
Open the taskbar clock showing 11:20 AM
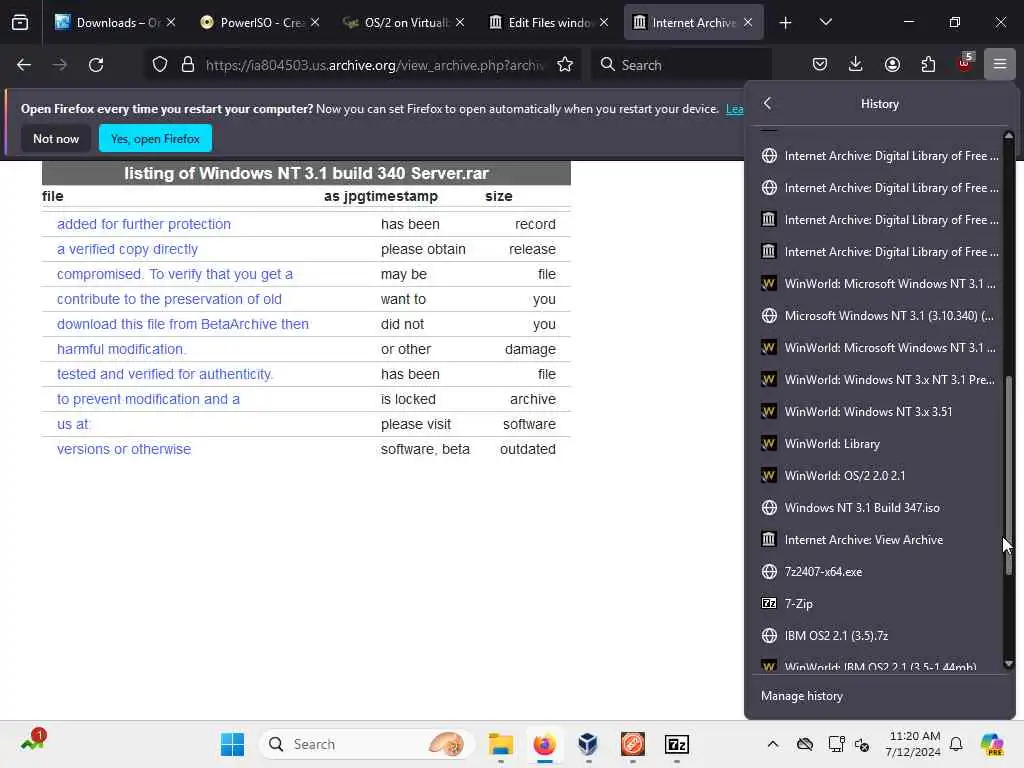pos(912,744)
